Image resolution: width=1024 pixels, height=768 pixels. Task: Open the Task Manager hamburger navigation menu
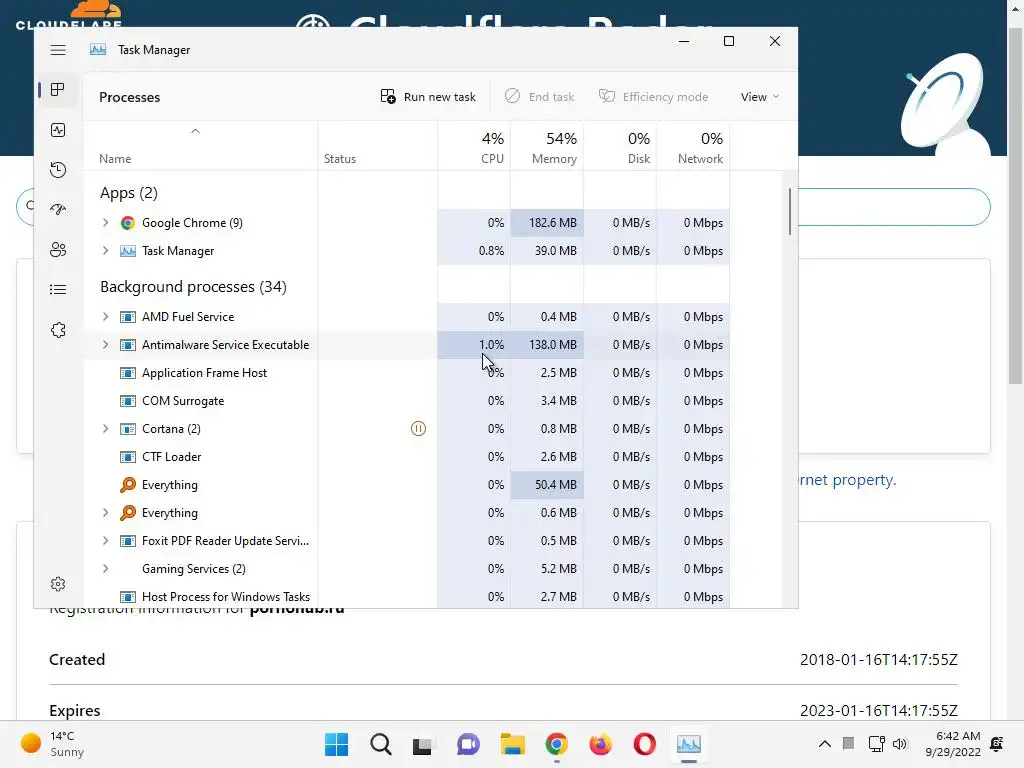tap(58, 50)
